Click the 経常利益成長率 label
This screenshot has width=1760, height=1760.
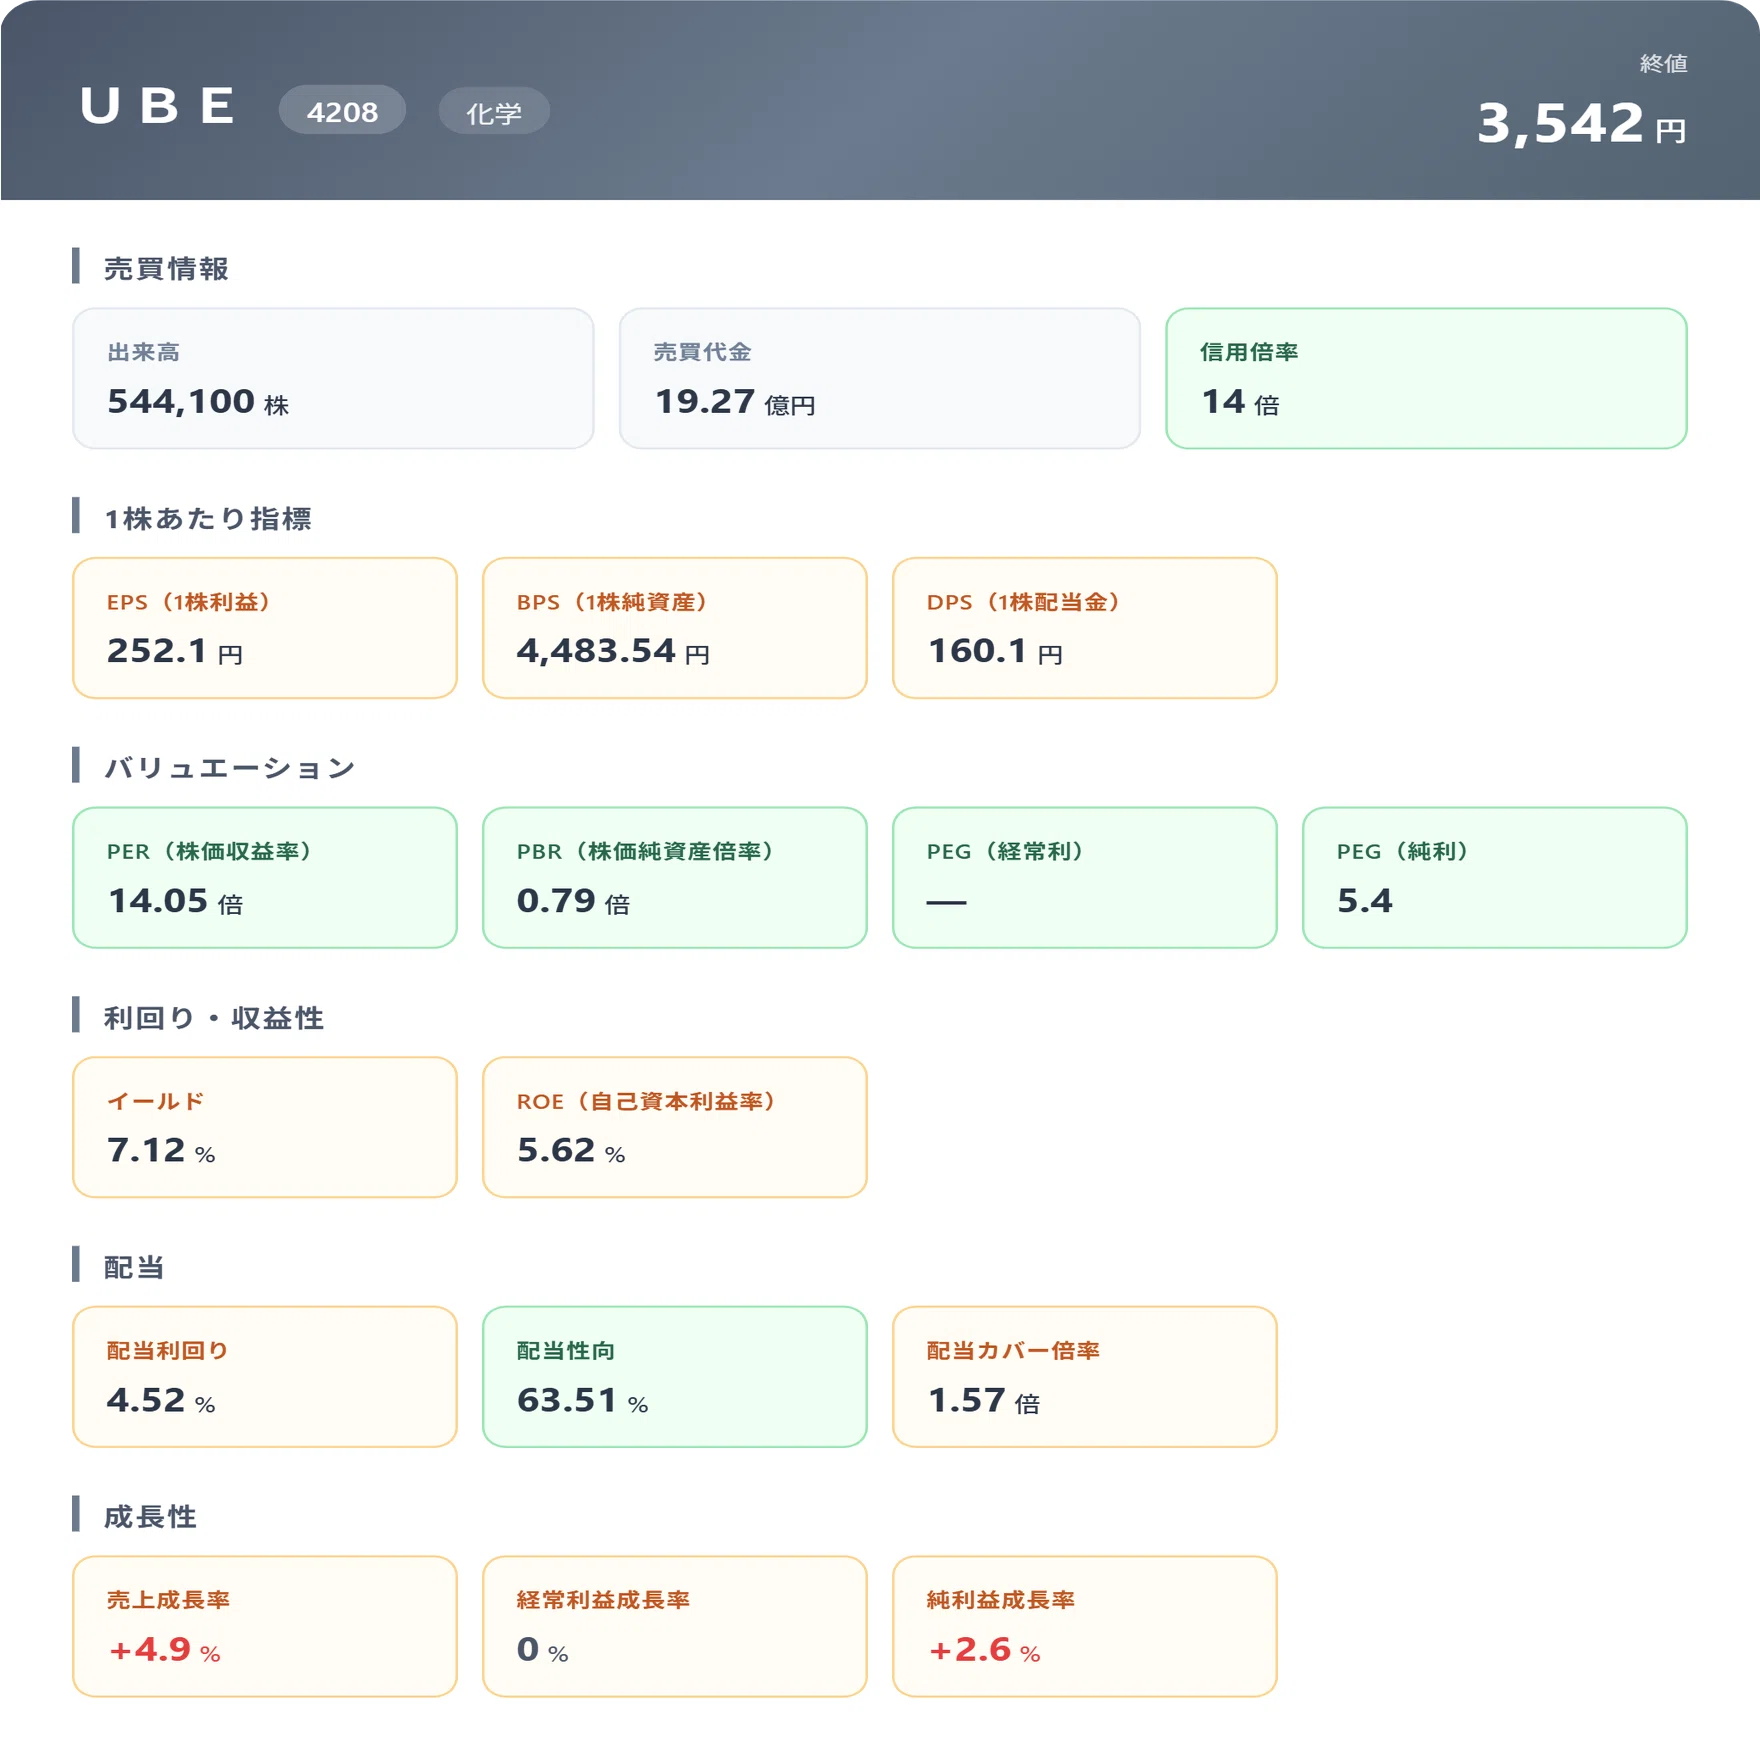pyautogui.click(x=603, y=1600)
